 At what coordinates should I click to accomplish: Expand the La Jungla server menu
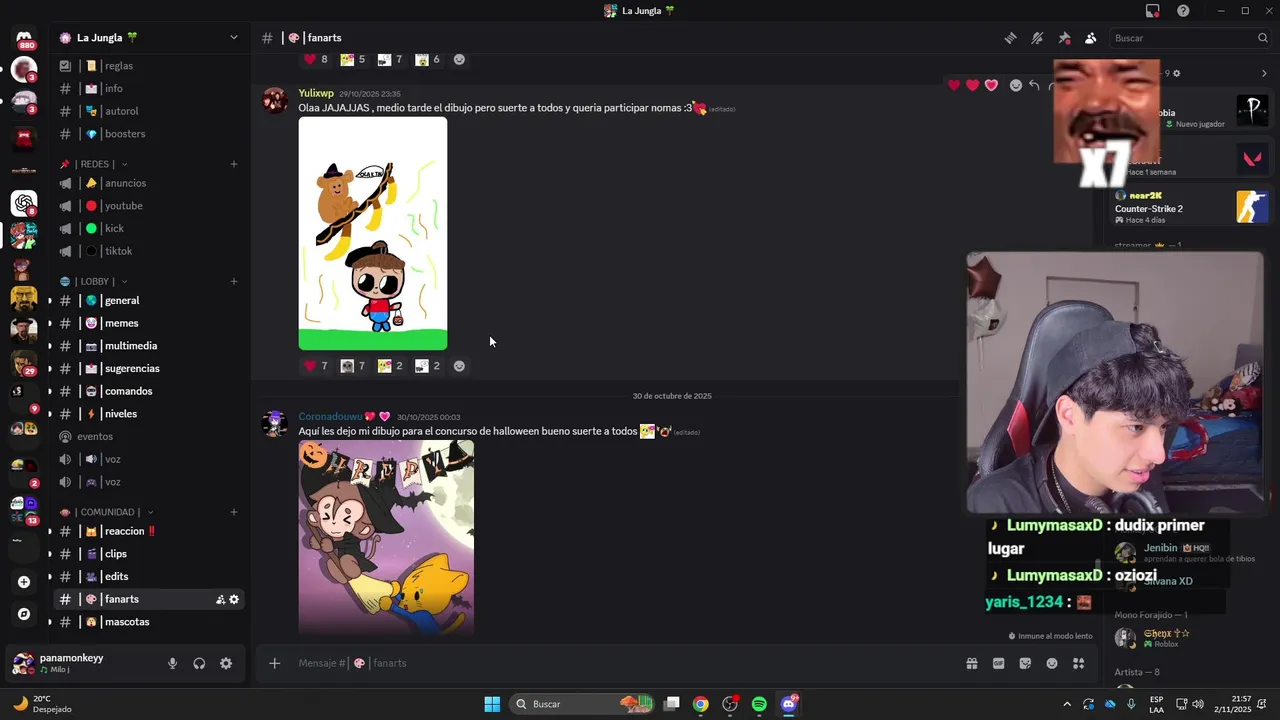point(150,38)
